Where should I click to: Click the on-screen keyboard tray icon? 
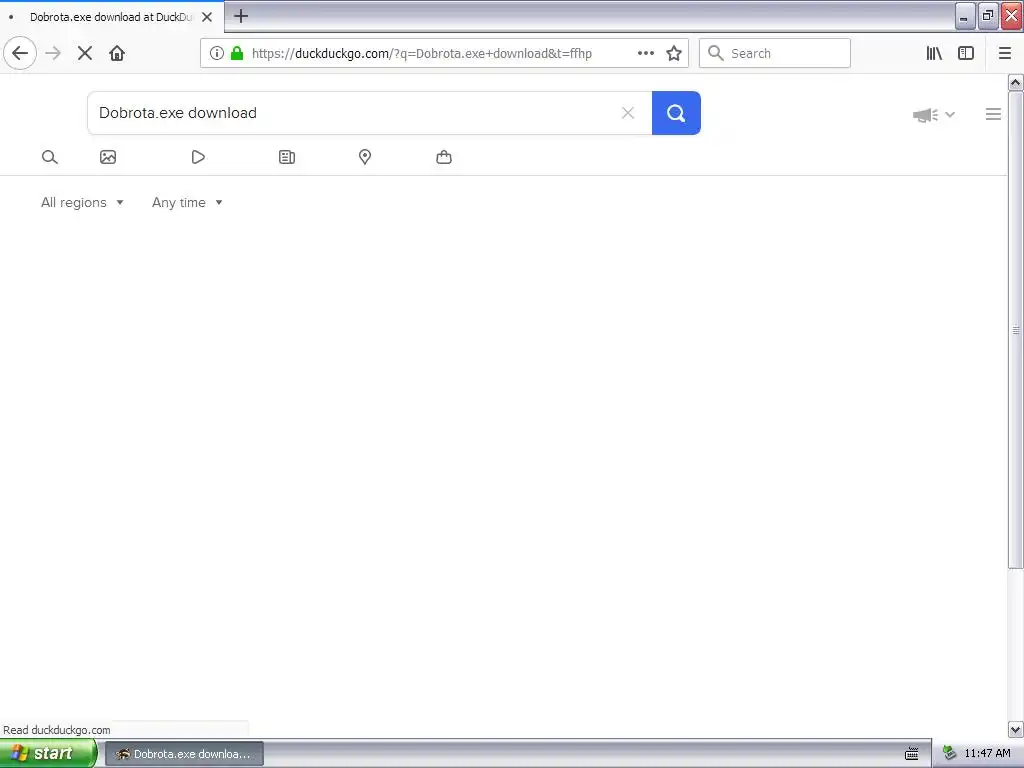912,754
